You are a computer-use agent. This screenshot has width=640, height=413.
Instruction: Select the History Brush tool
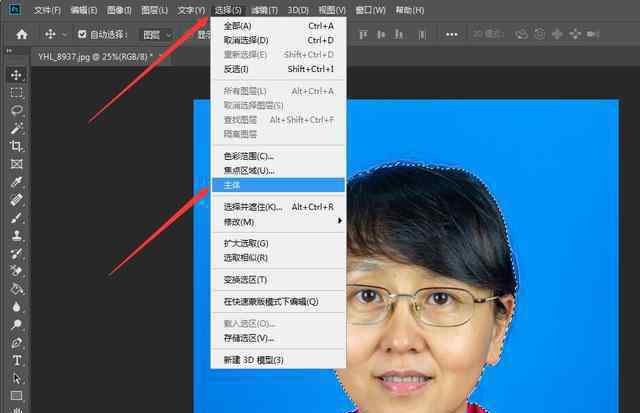point(16,253)
